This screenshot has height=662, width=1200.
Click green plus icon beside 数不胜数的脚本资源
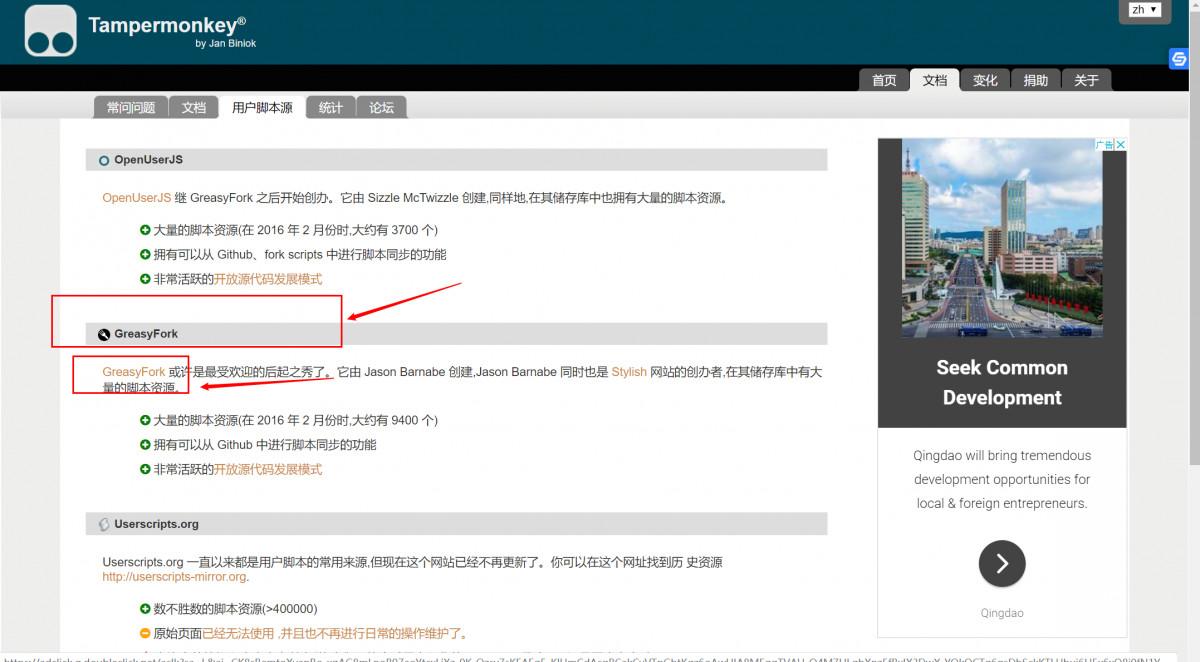coord(145,608)
